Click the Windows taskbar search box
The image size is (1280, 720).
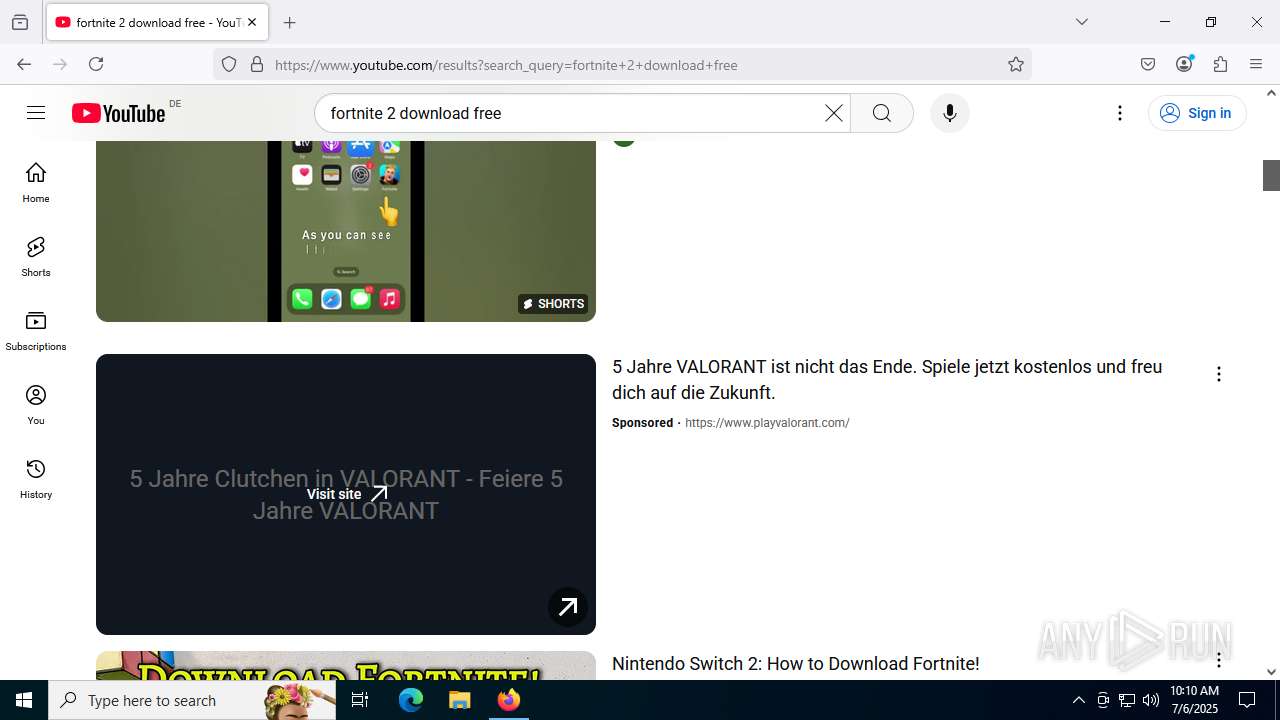(x=192, y=700)
